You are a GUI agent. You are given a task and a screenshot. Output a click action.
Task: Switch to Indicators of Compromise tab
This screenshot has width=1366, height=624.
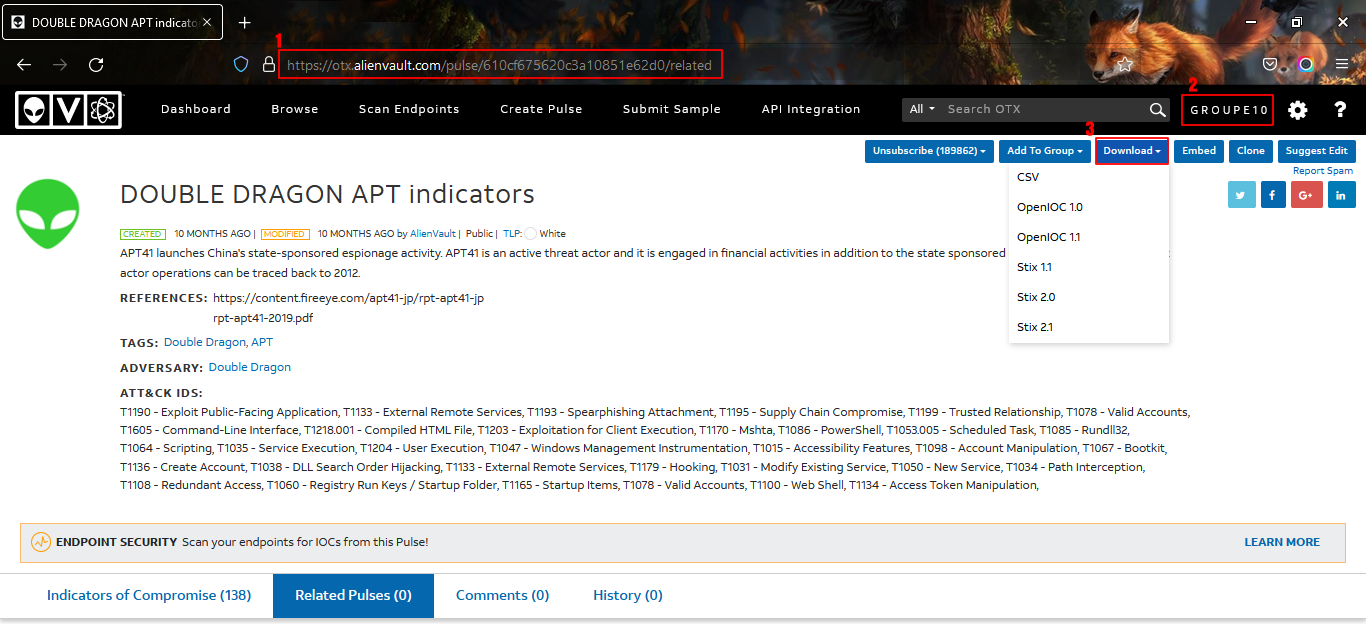pyautogui.click(x=149, y=595)
